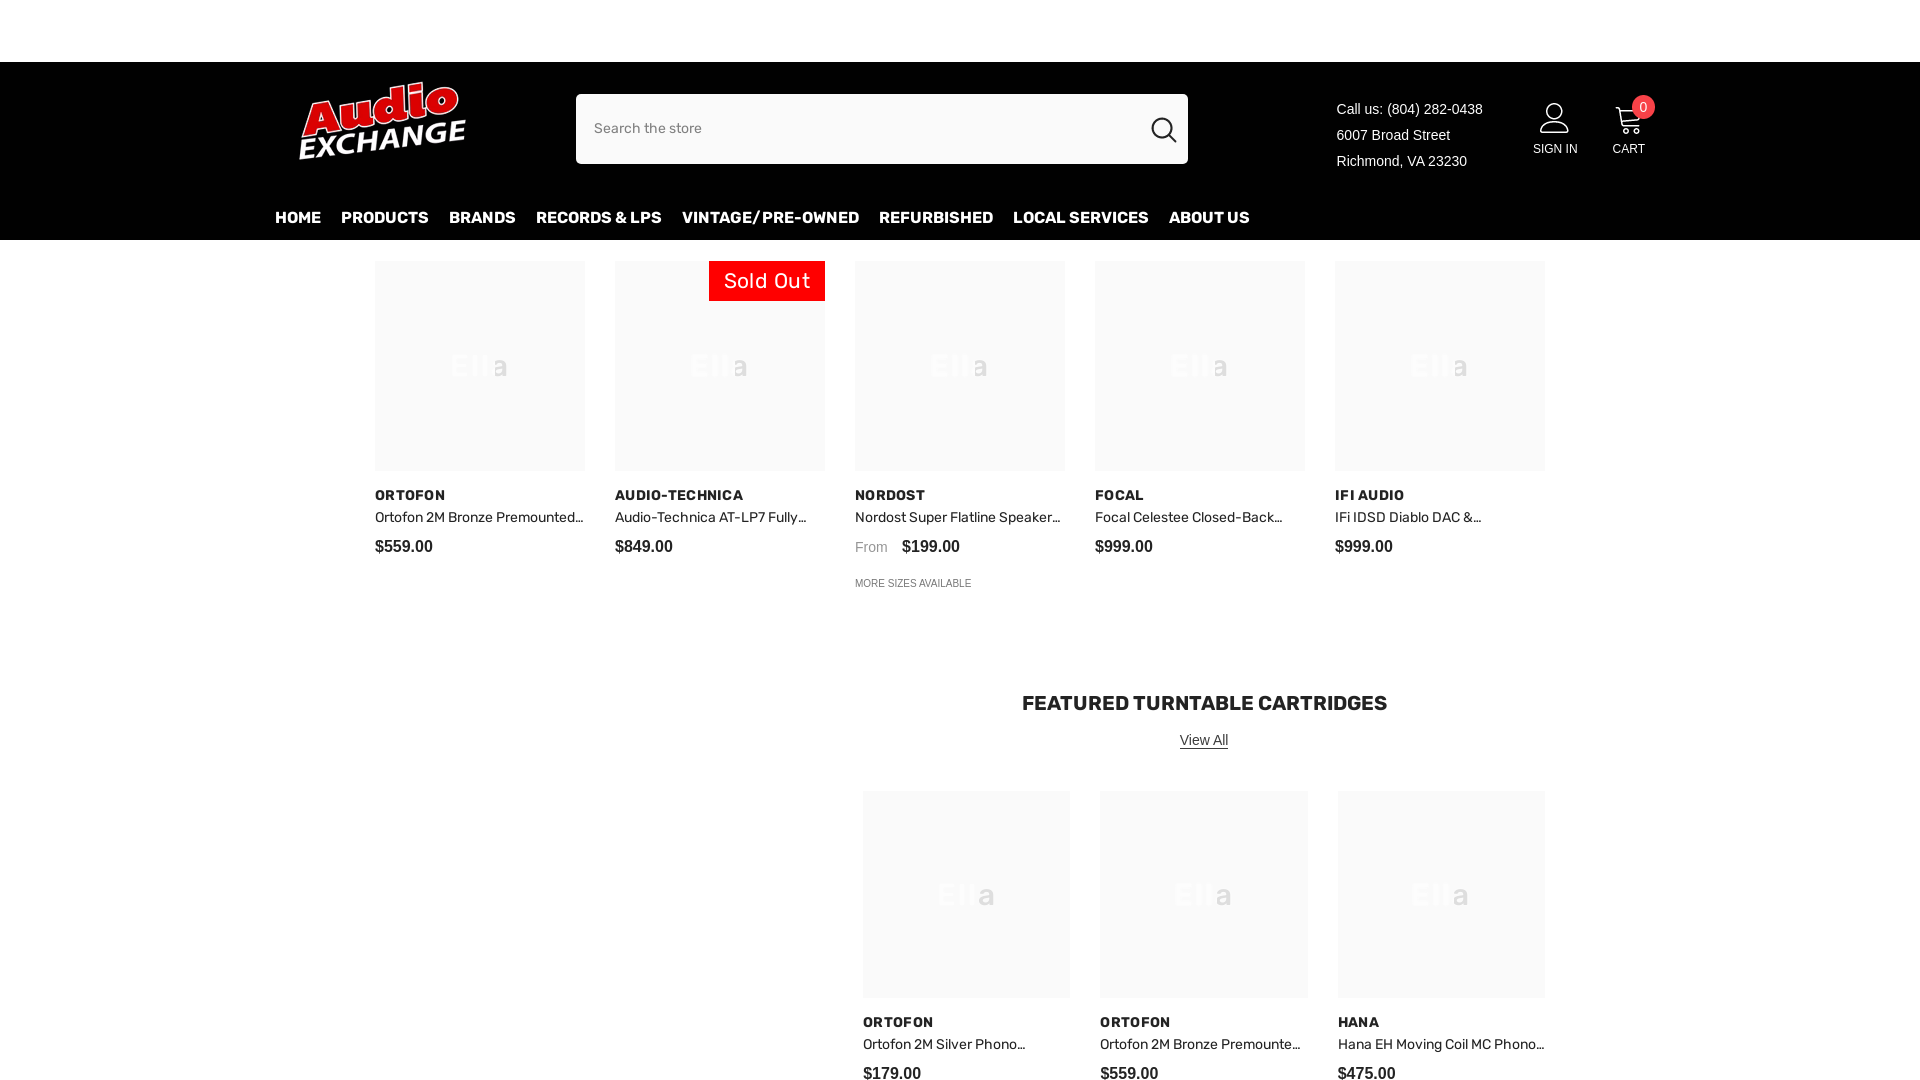Open Local Services menu item
Image resolution: width=1920 pixels, height=1080 pixels.
coord(1080,218)
